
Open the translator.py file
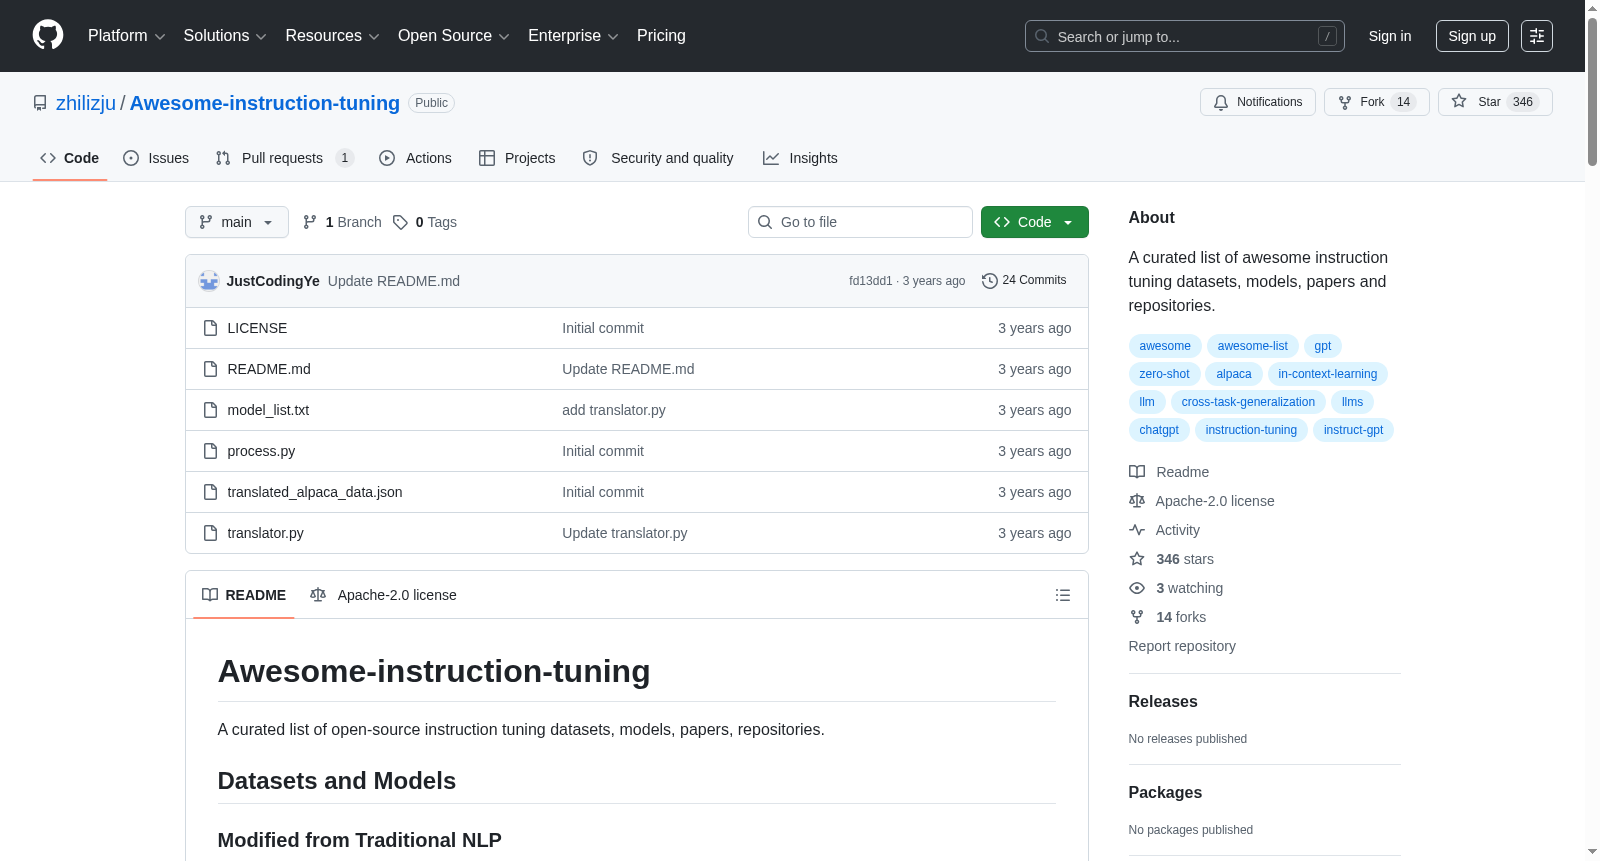(265, 533)
